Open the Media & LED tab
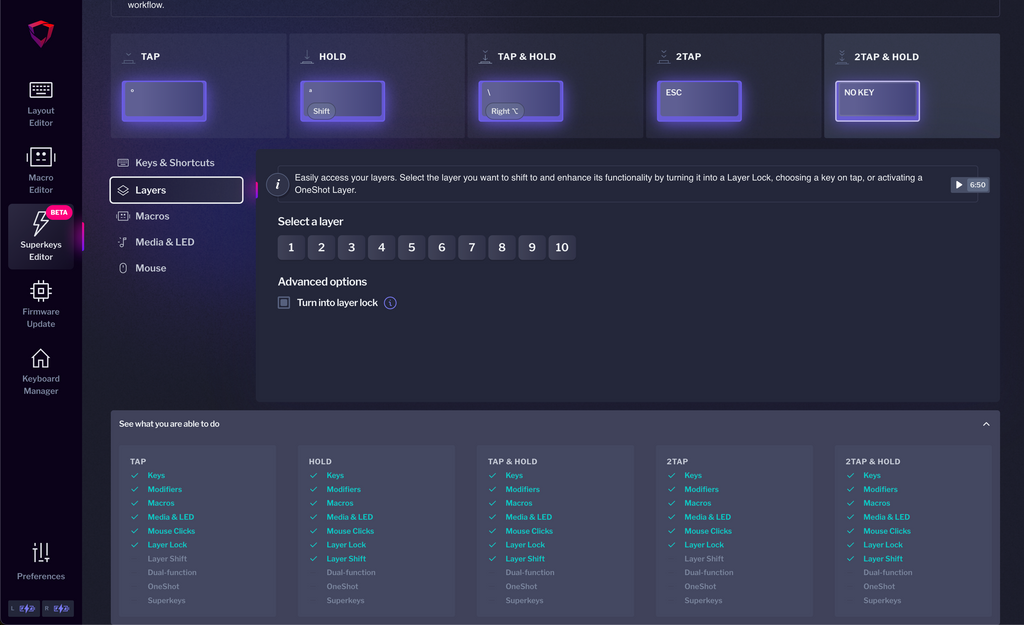1024x625 pixels. (164, 242)
